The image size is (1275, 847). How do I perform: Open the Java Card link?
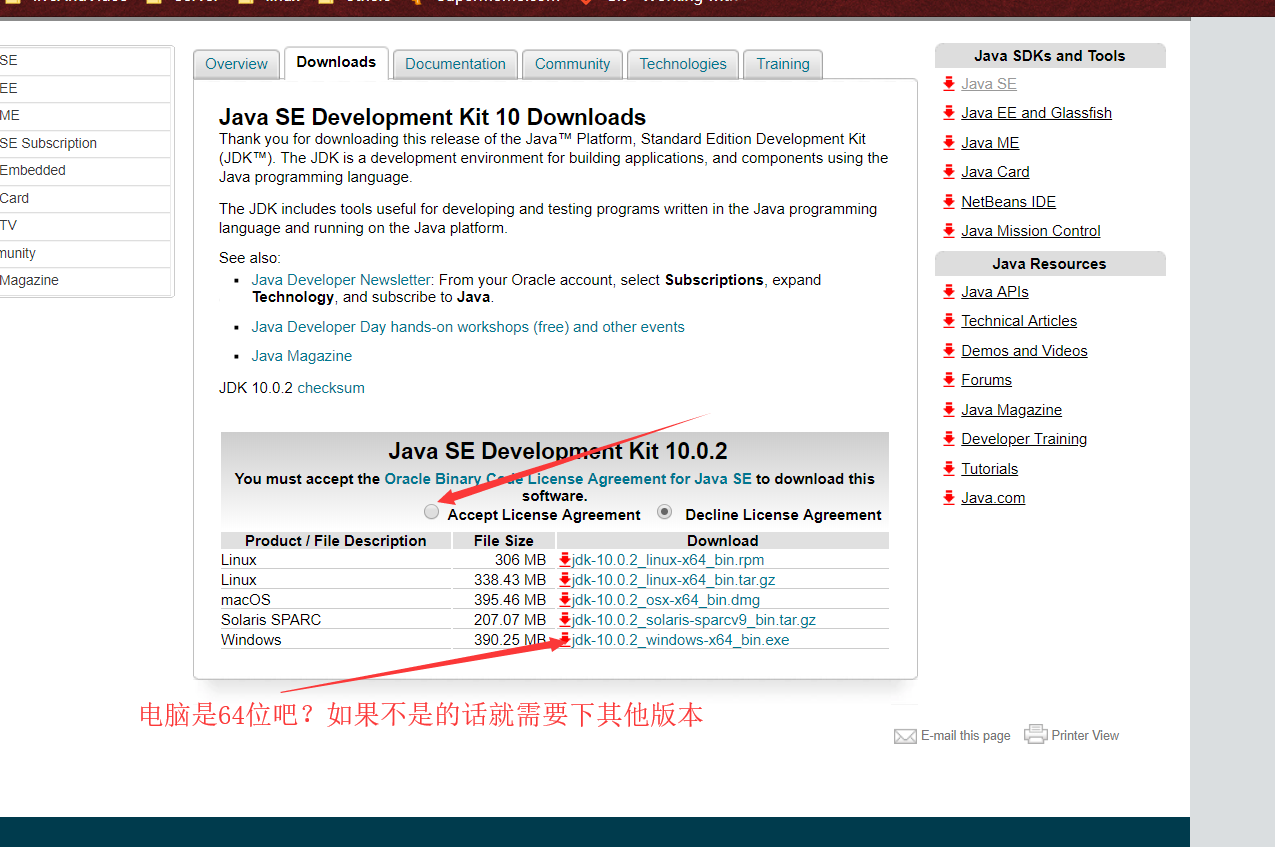point(995,172)
